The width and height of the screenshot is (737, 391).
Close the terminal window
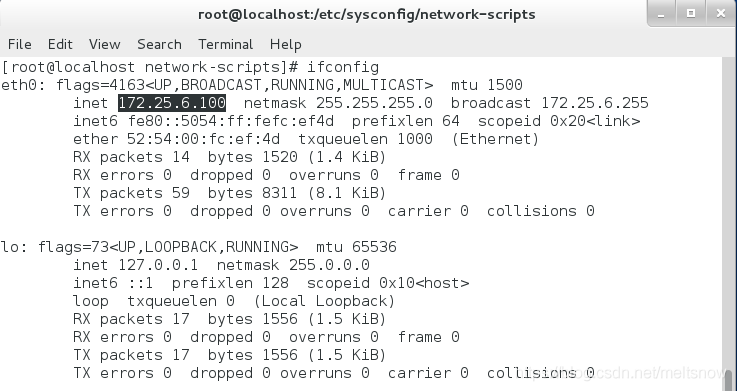pos(721,14)
